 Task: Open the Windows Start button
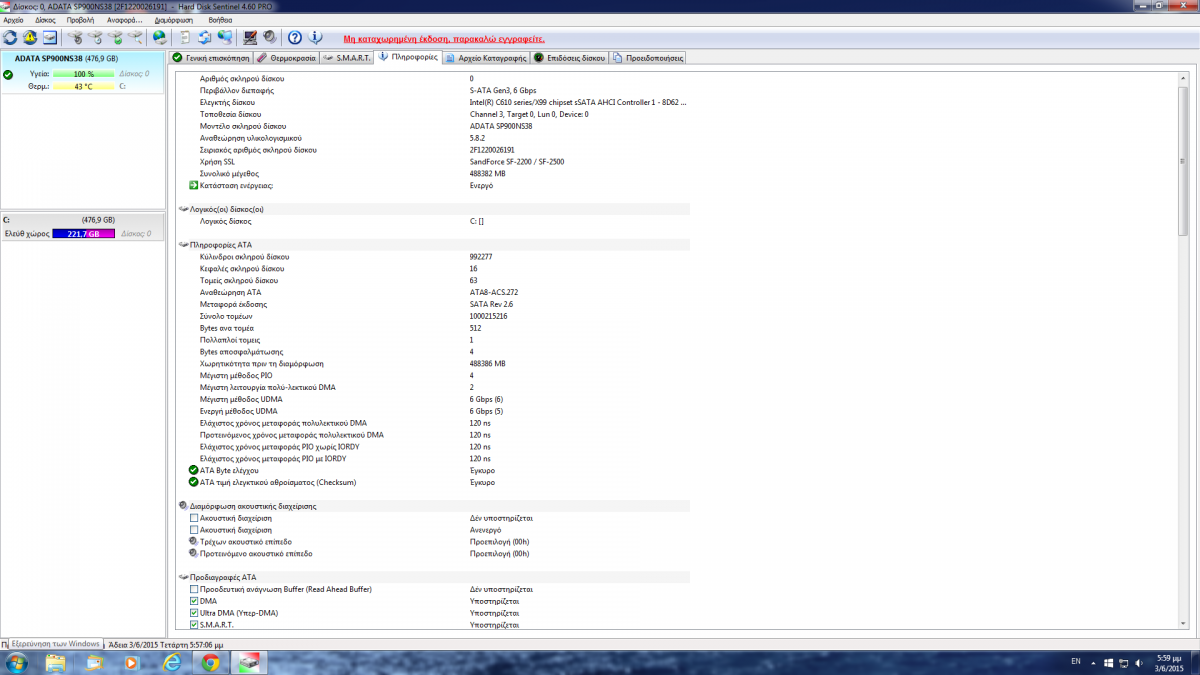tap(17, 663)
